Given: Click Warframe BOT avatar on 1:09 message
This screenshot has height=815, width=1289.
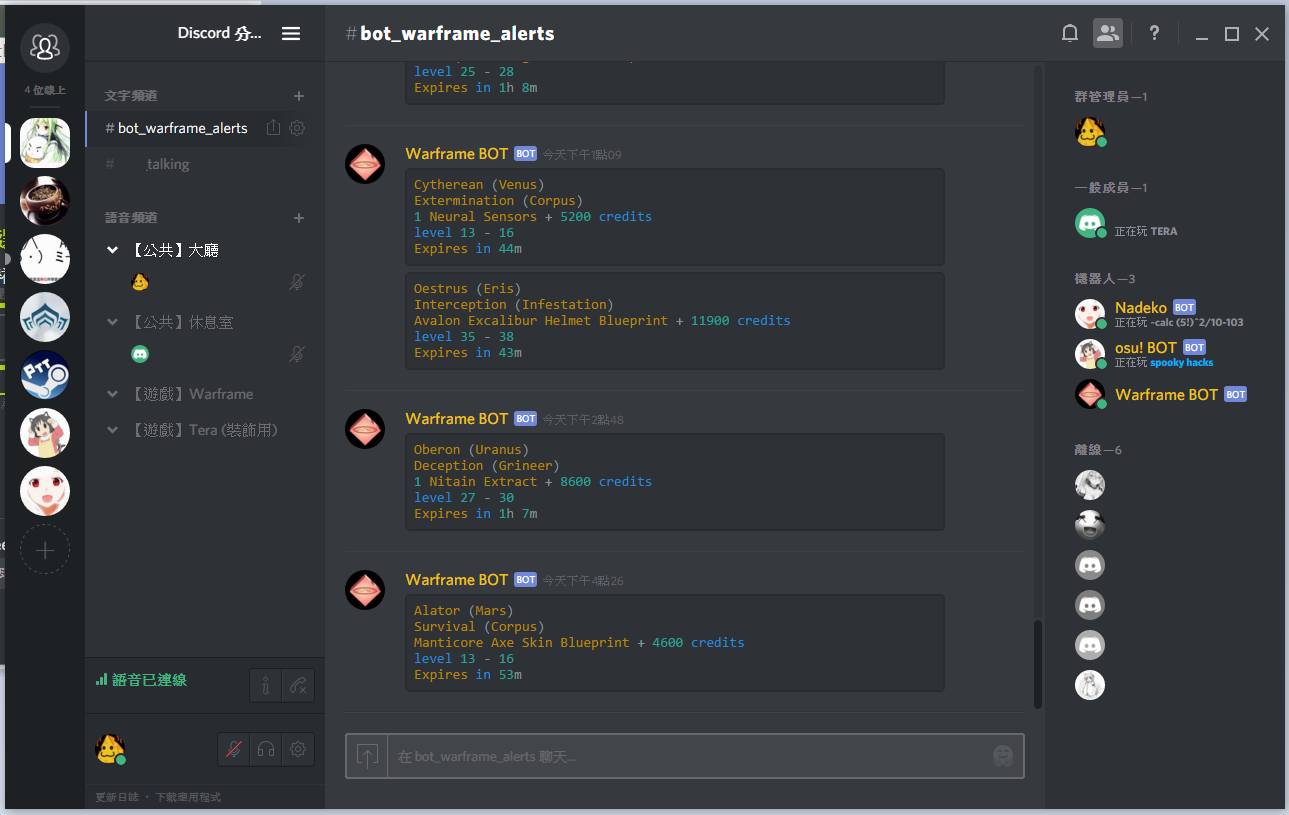Looking at the screenshot, I should (x=365, y=163).
